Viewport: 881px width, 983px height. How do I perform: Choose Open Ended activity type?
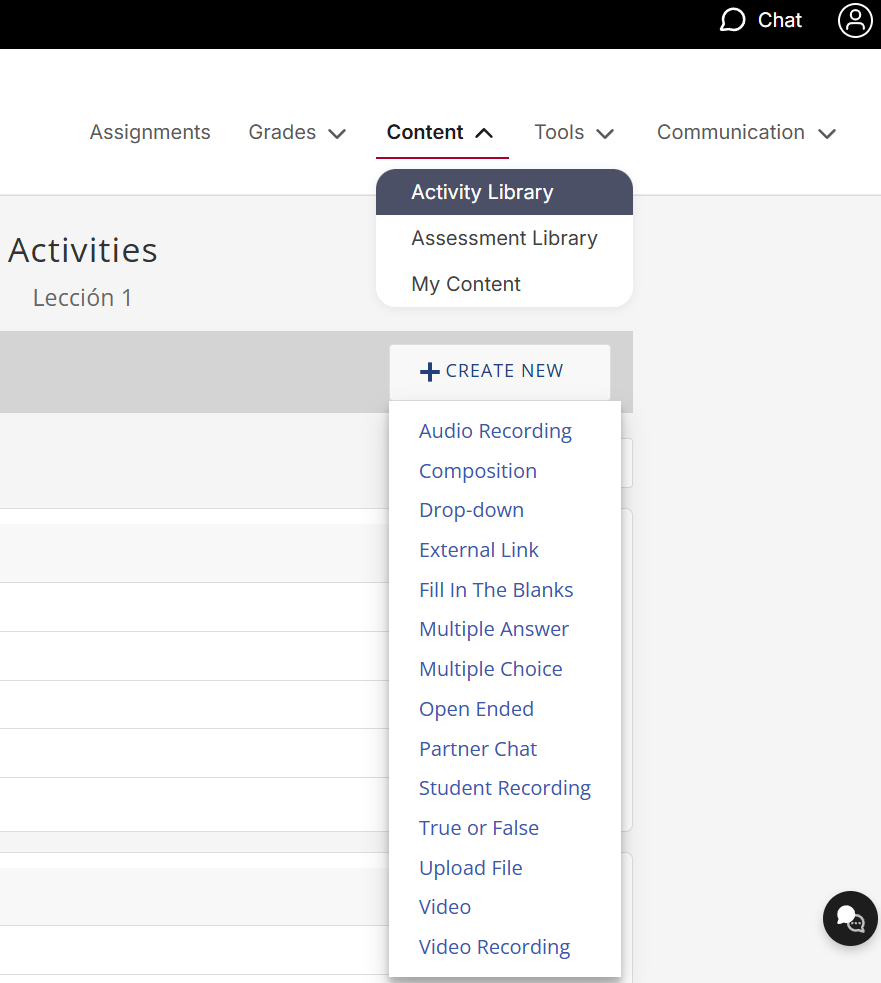[477, 709]
